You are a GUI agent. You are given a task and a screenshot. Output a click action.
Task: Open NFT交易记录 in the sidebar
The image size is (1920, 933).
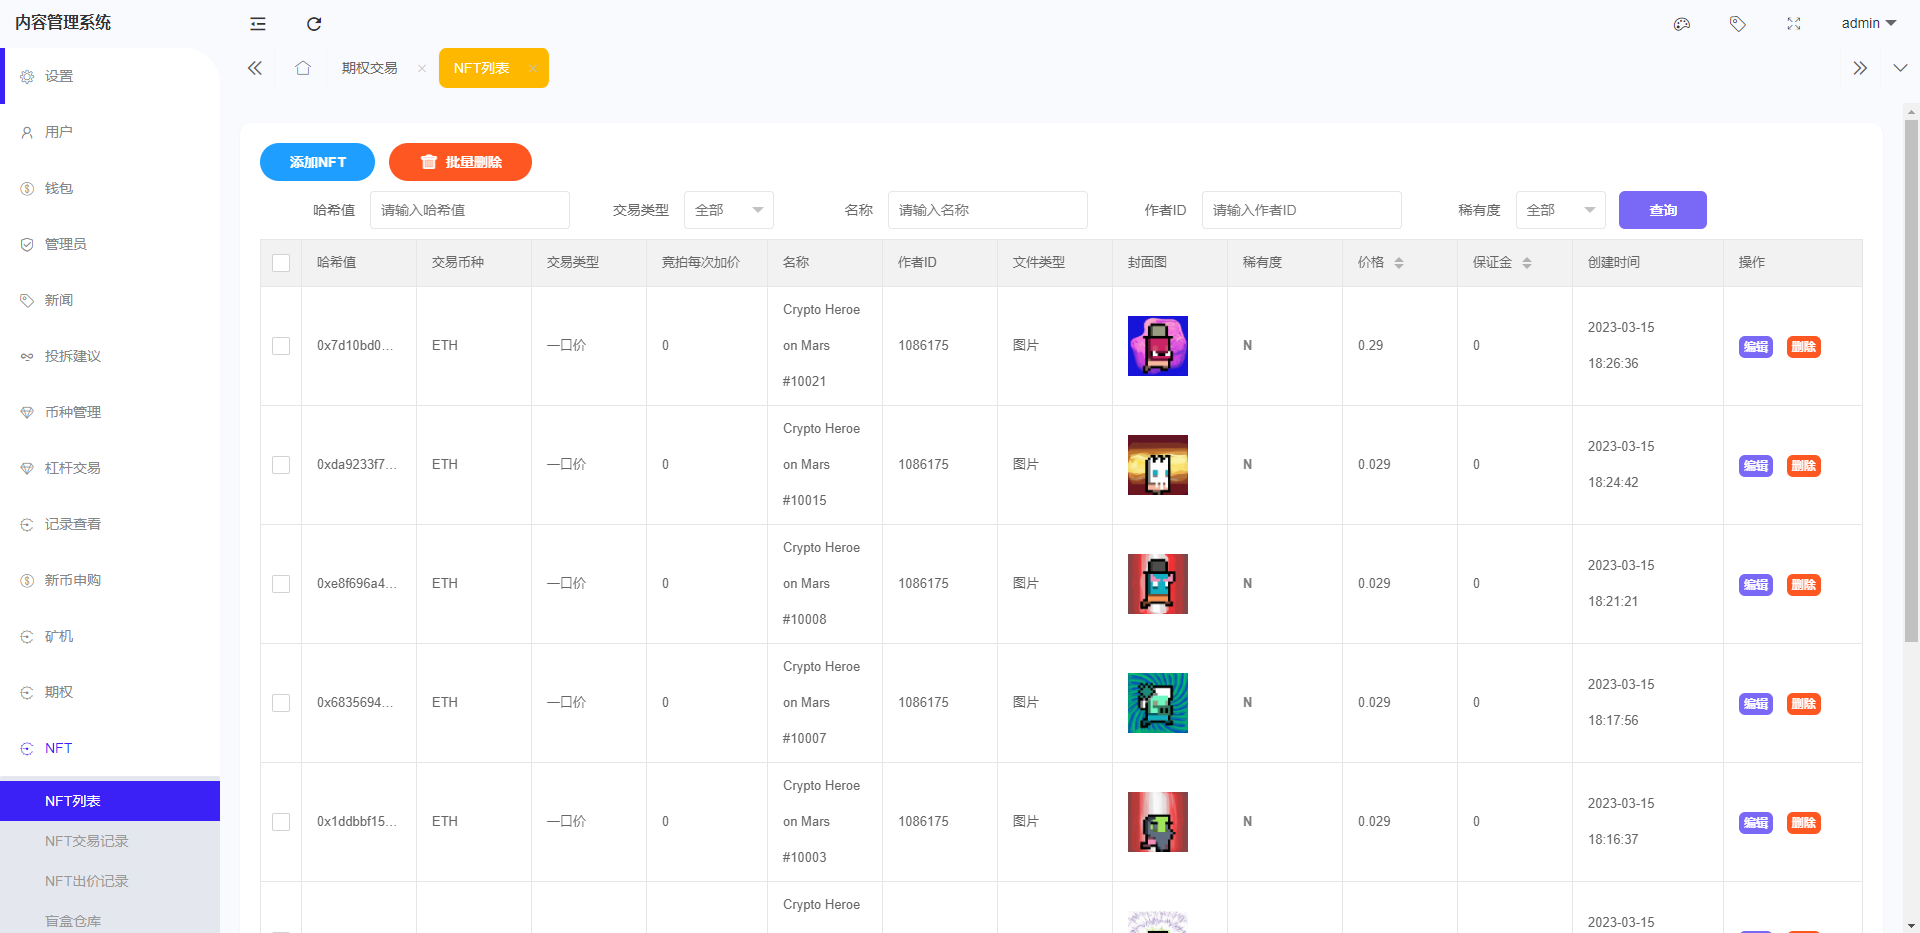tap(87, 841)
